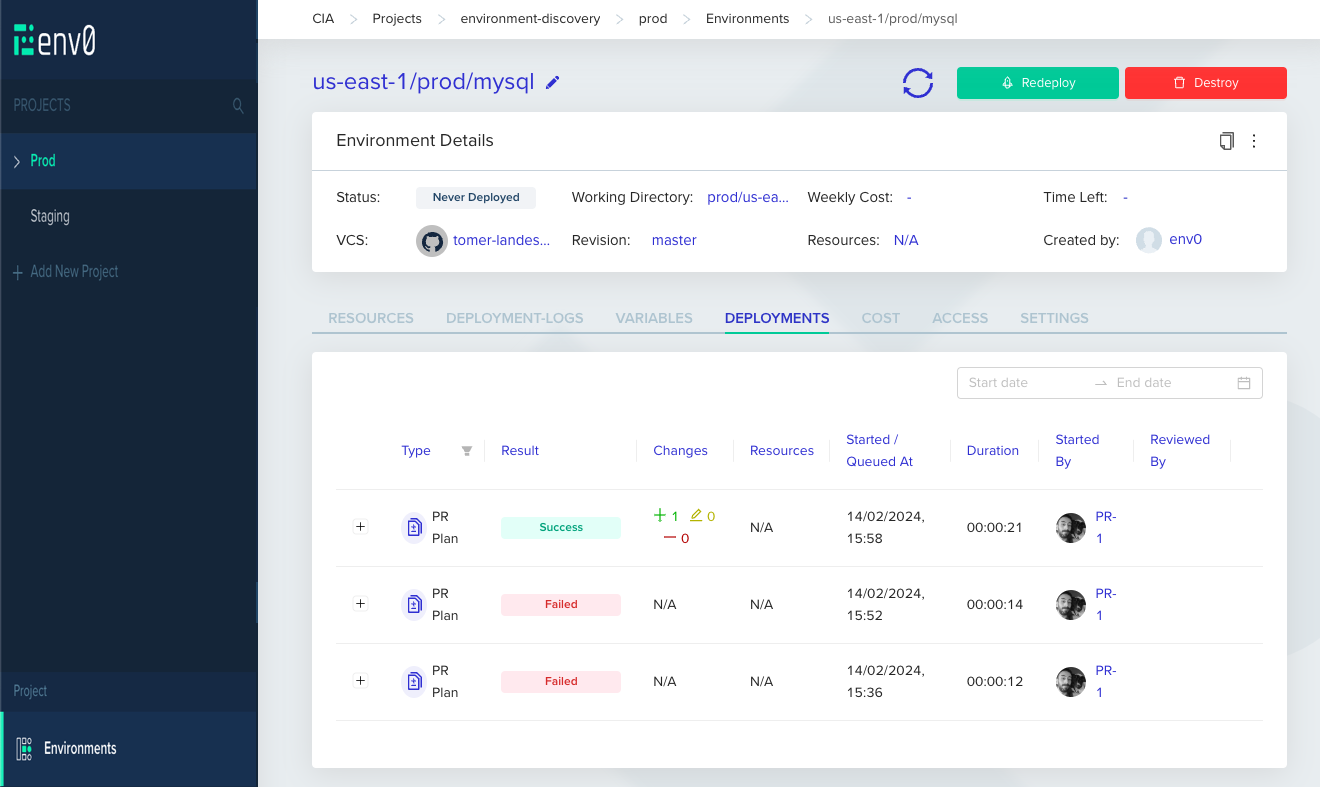Image resolution: width=1320 pixels, height=787 pixels.
Task: Copy environment details with the copy icon
Action: click(x=1227, y=141)
